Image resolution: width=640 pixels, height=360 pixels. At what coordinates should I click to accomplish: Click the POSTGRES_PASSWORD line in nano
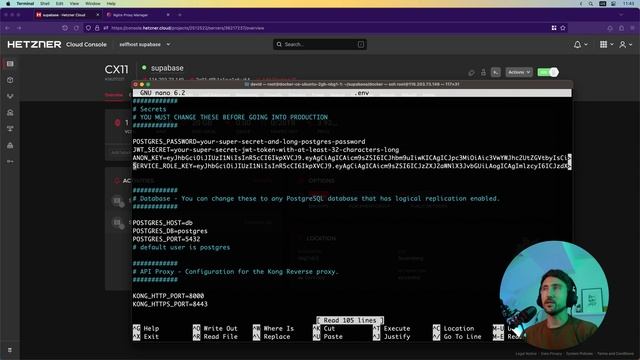click(x=249, y=142)
